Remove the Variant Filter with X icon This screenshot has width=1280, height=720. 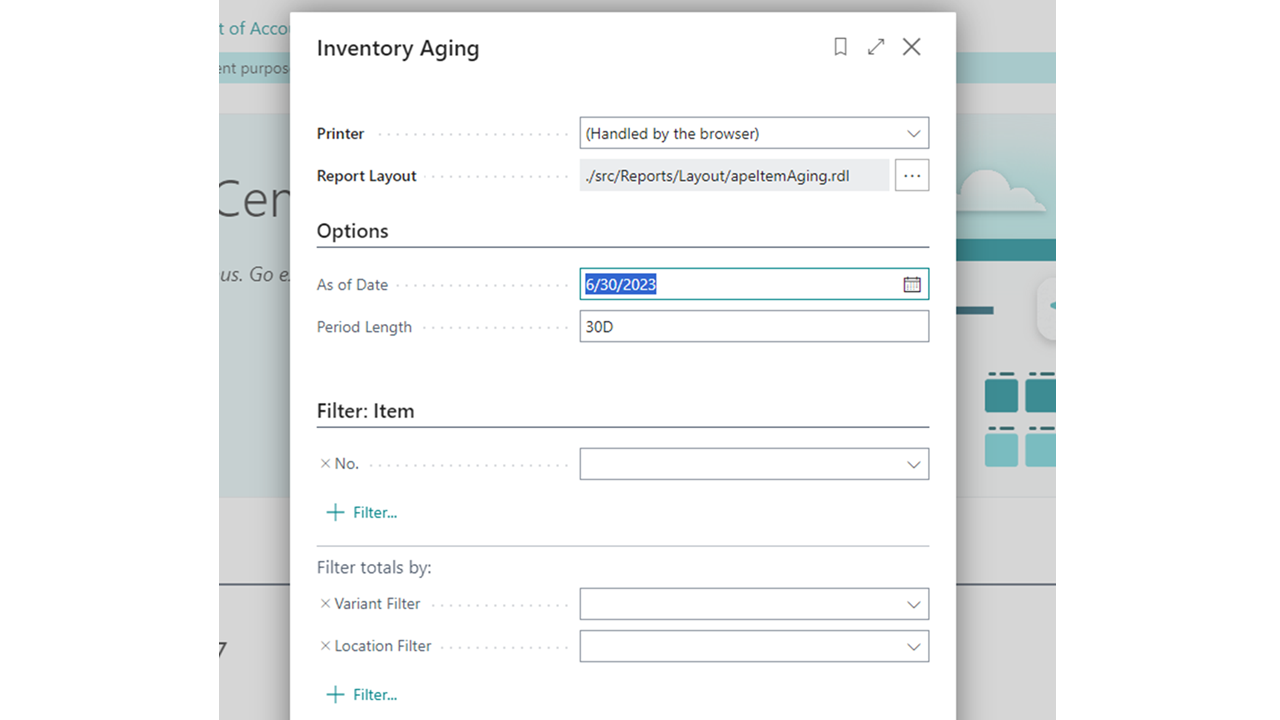[325, 604]
